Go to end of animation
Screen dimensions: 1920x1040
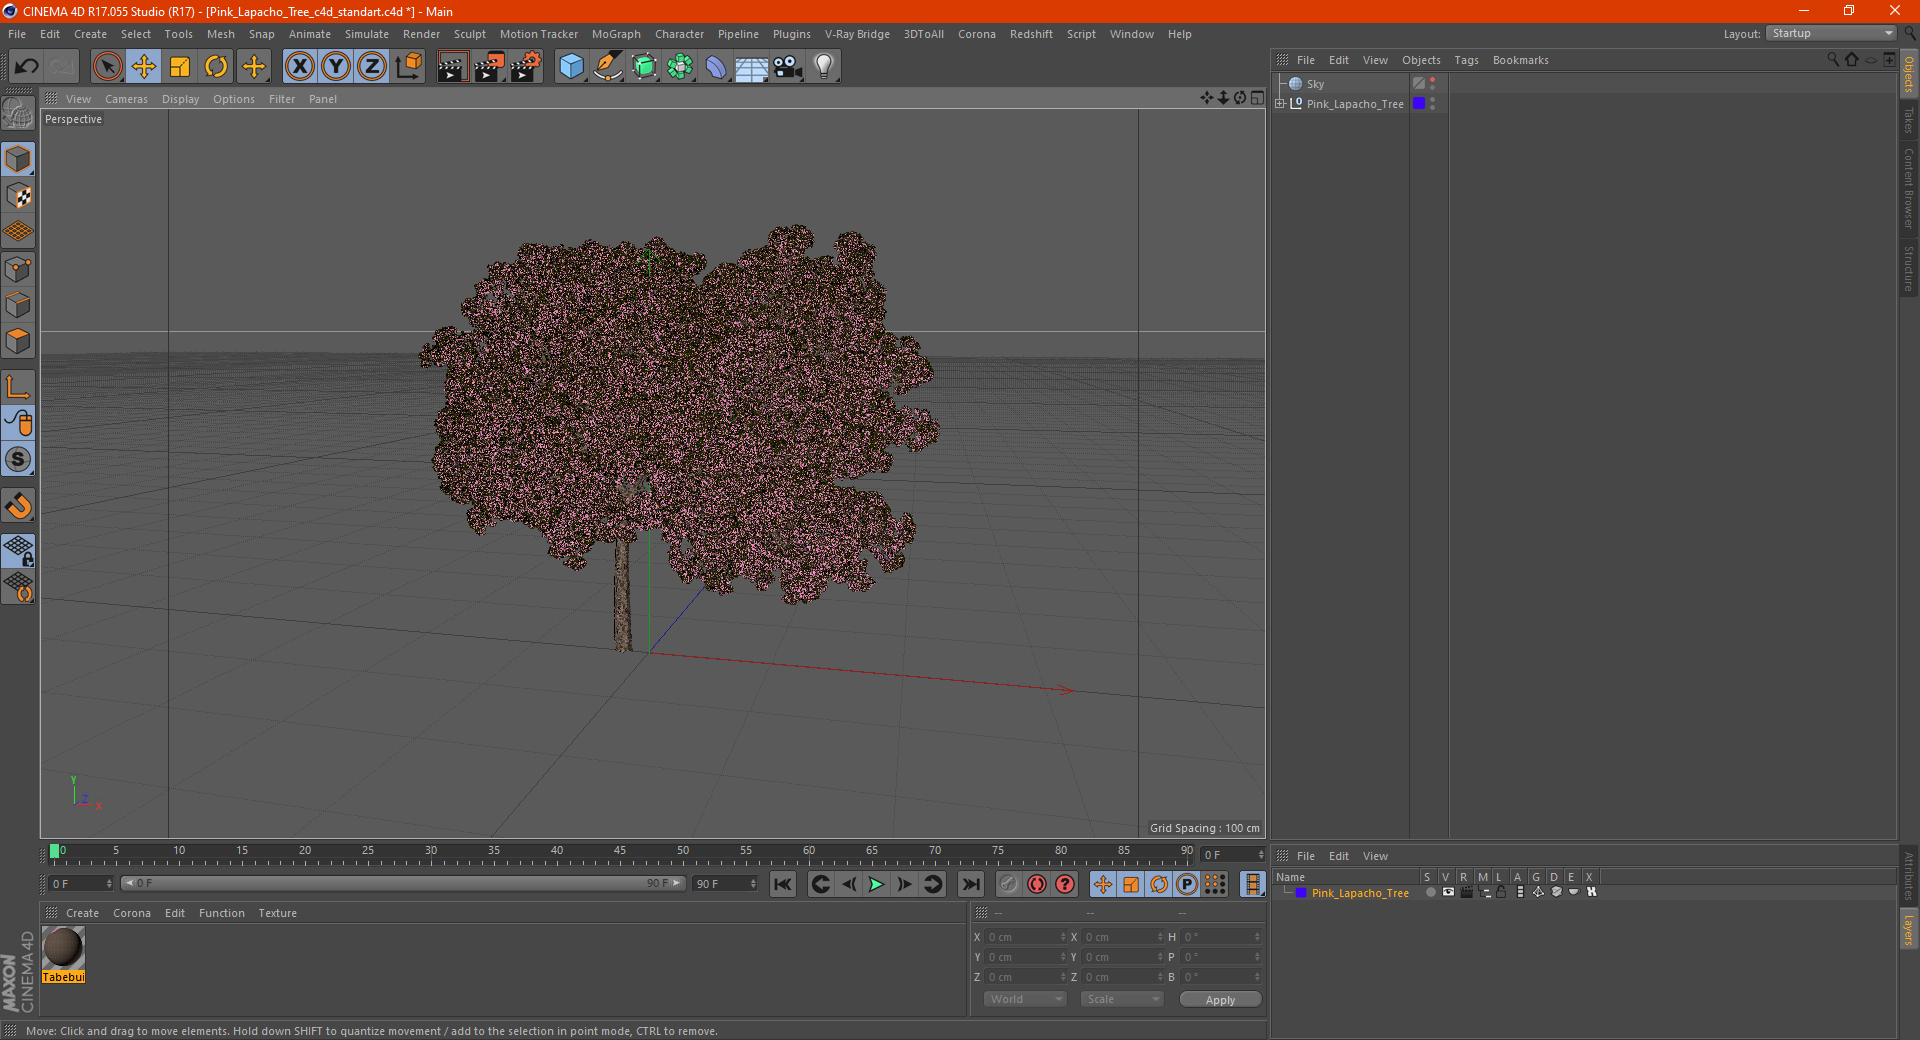970,884
